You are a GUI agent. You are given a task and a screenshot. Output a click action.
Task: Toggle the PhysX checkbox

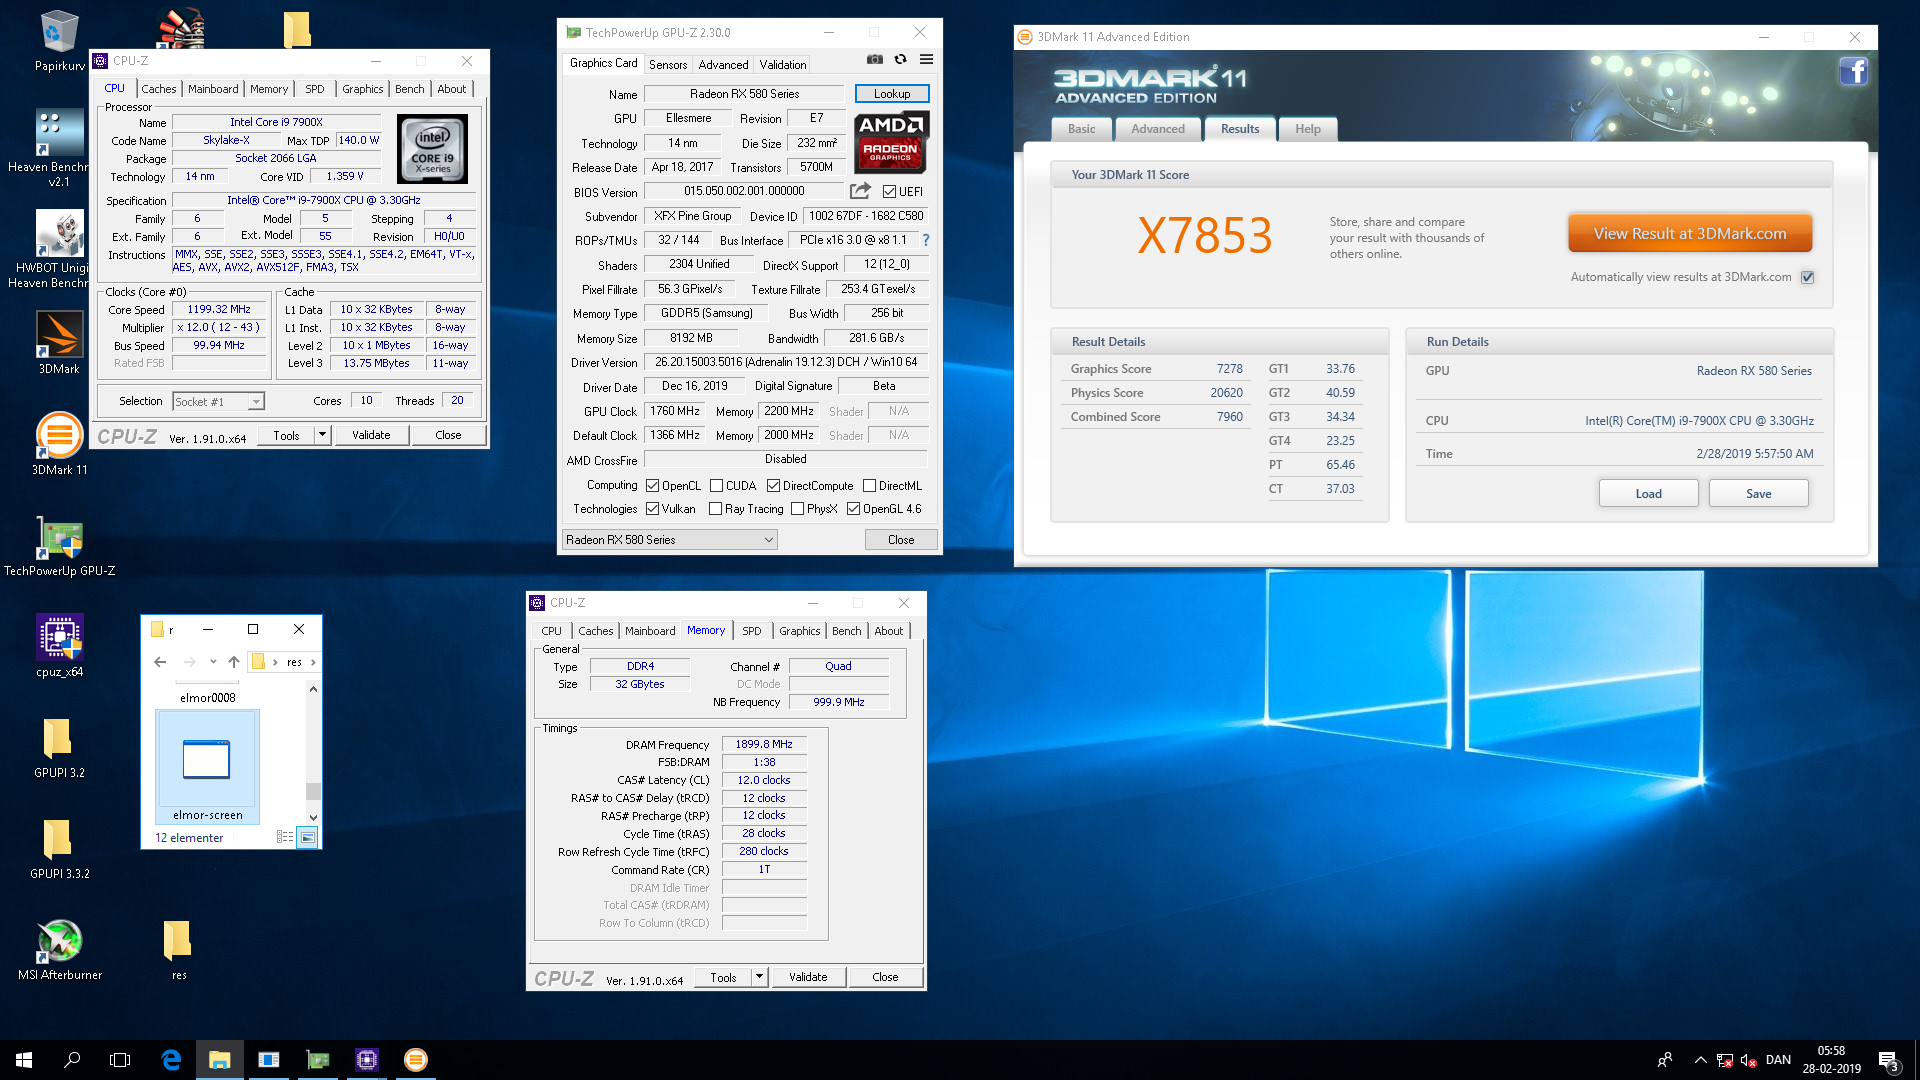(x=797, y=509)
